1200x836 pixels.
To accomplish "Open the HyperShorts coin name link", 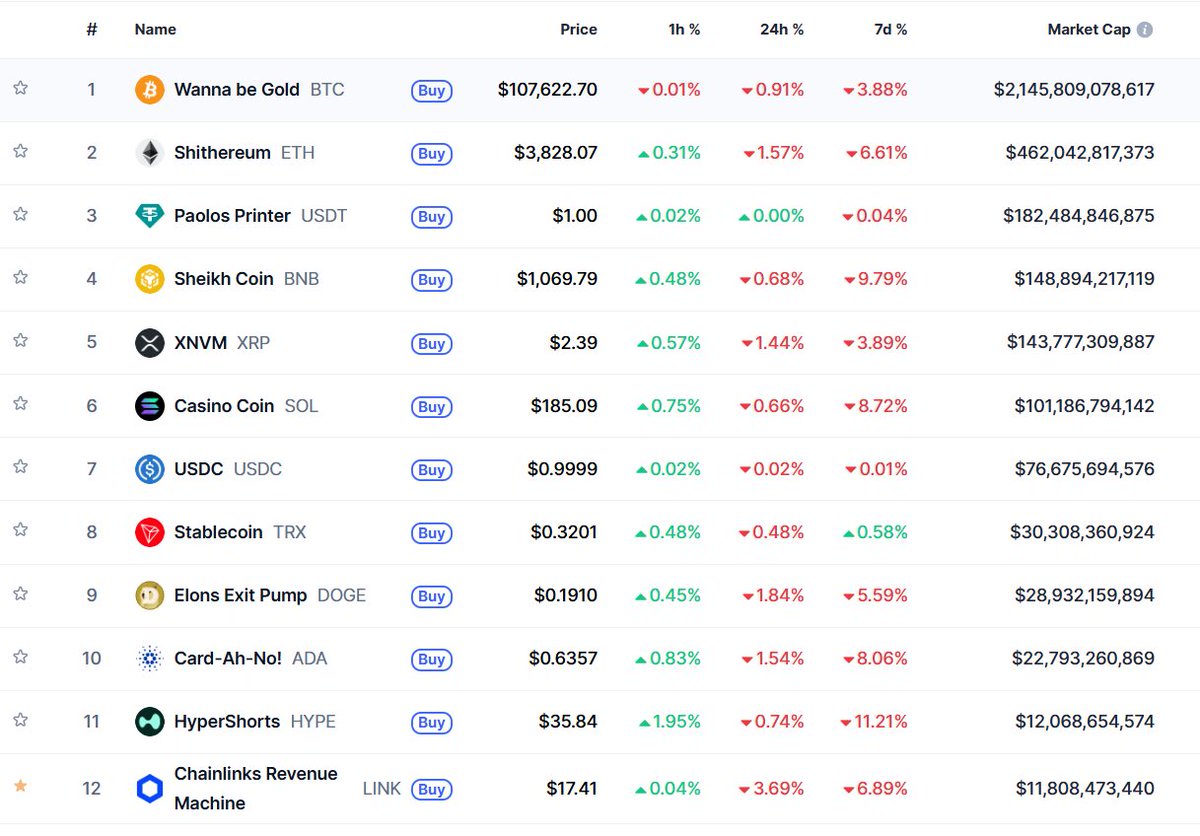I will click(x=227, y=721).
